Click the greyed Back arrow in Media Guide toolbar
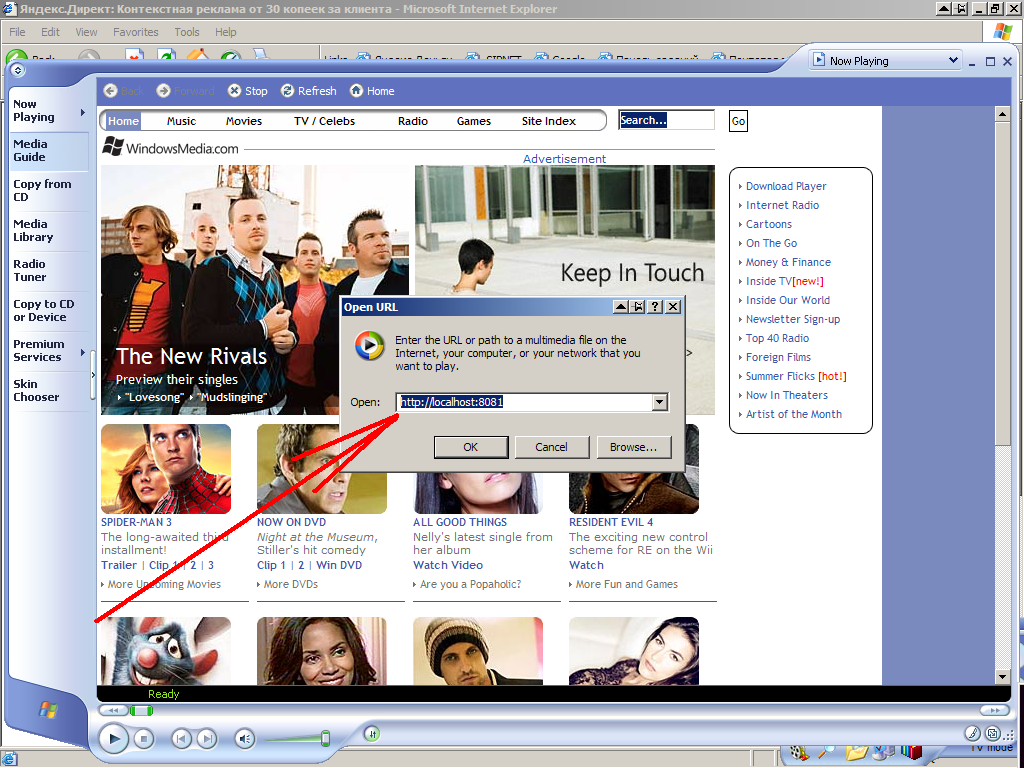Image resolution: width=1024 pixels, height=768 pixels. click(x=110, y=91)
